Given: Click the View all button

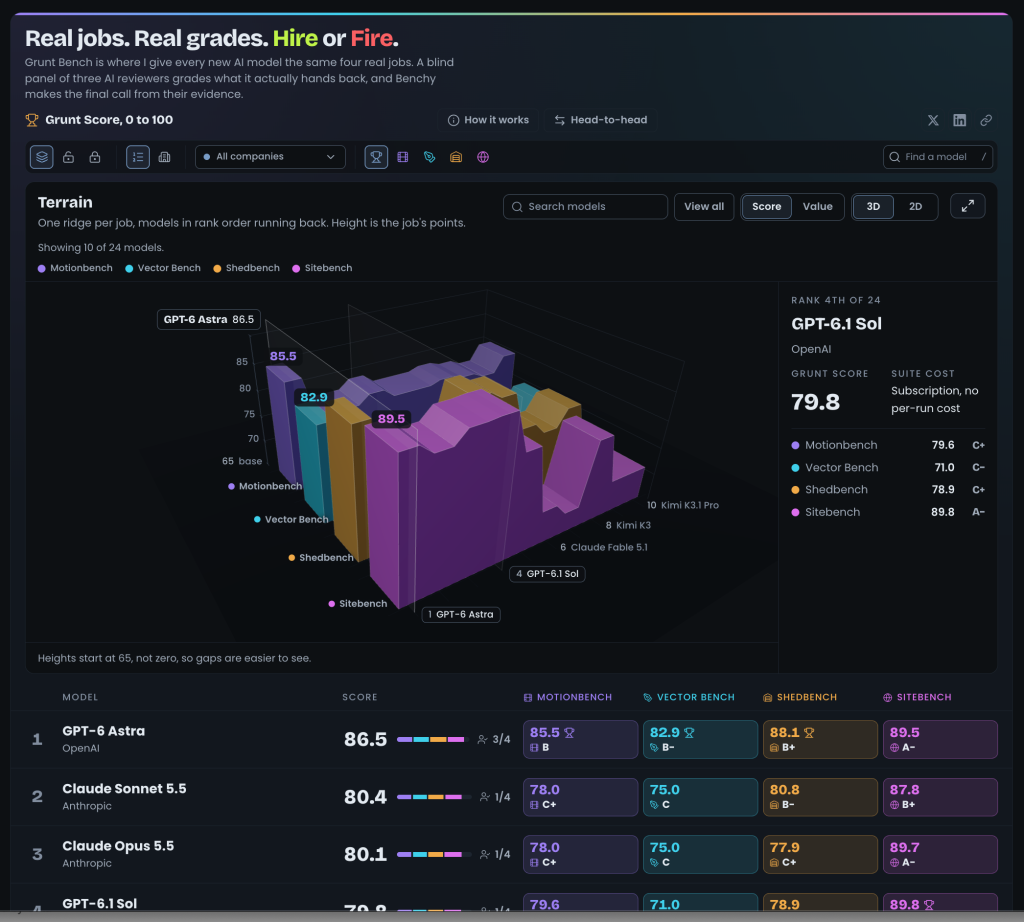Looking at the screenshot, I should click(704, 206).
